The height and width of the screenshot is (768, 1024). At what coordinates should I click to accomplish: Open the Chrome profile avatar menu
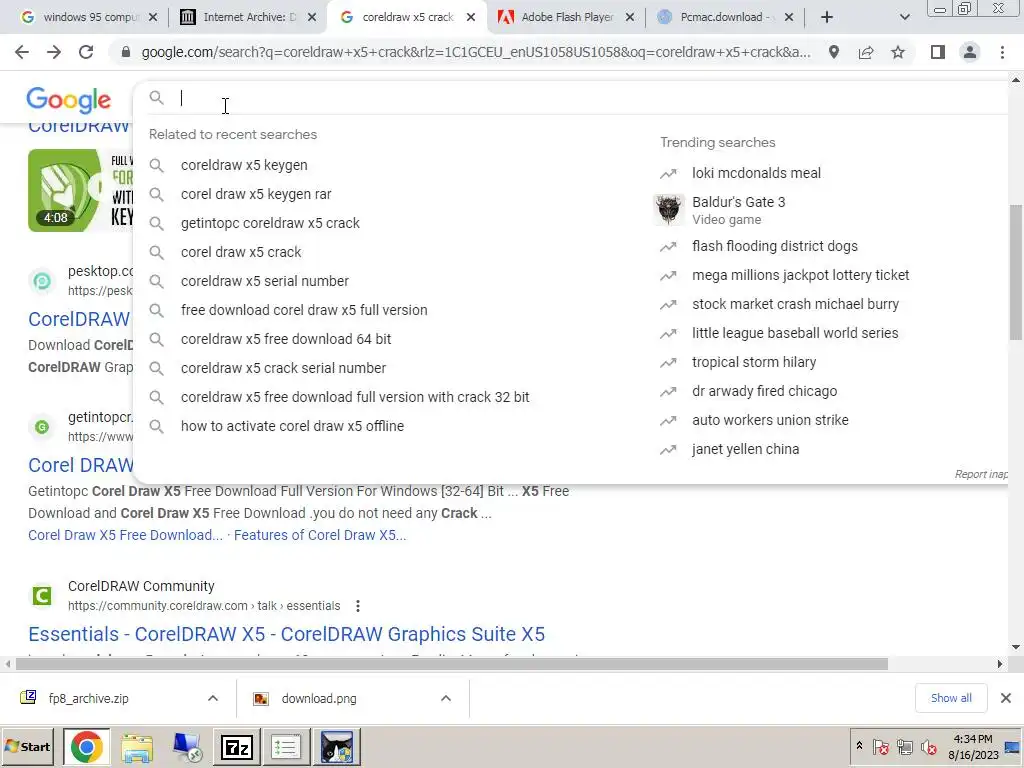click(x=970, y=52)
